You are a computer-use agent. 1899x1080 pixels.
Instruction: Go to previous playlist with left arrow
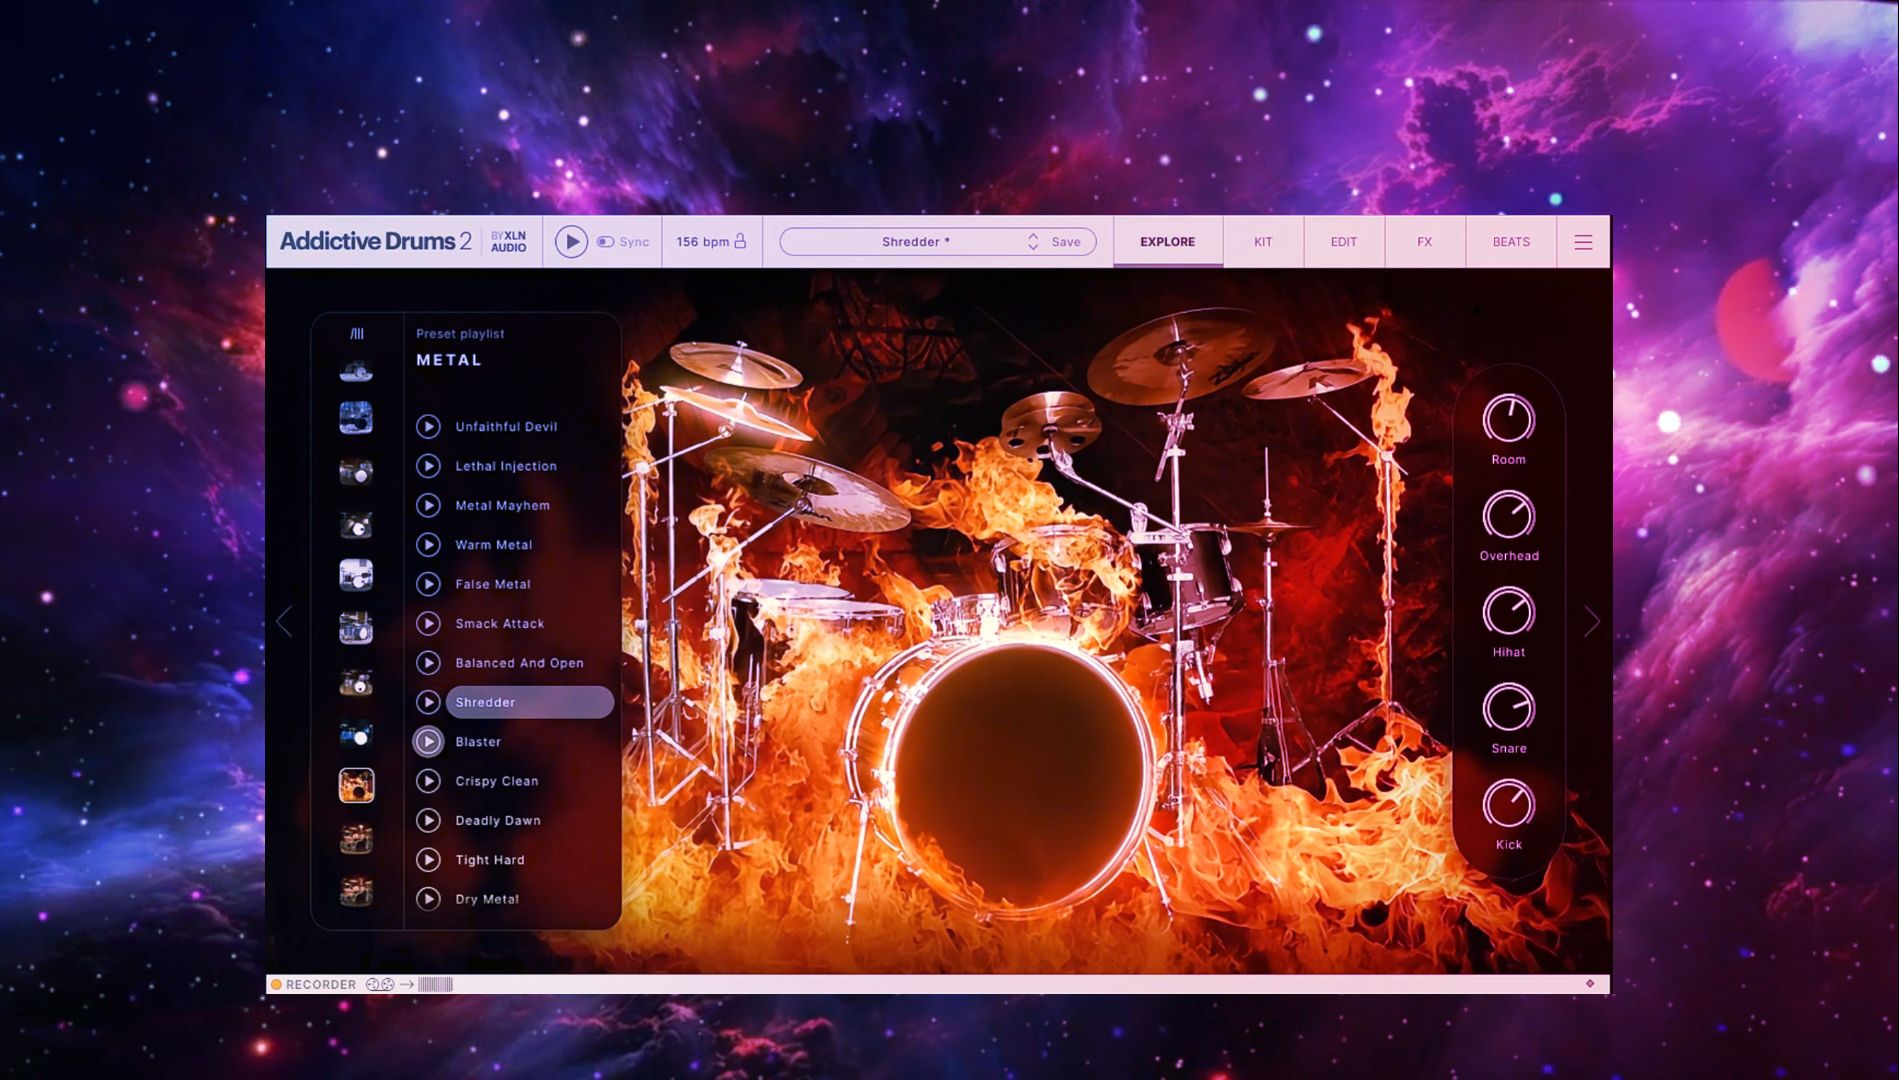coord(285,622)
